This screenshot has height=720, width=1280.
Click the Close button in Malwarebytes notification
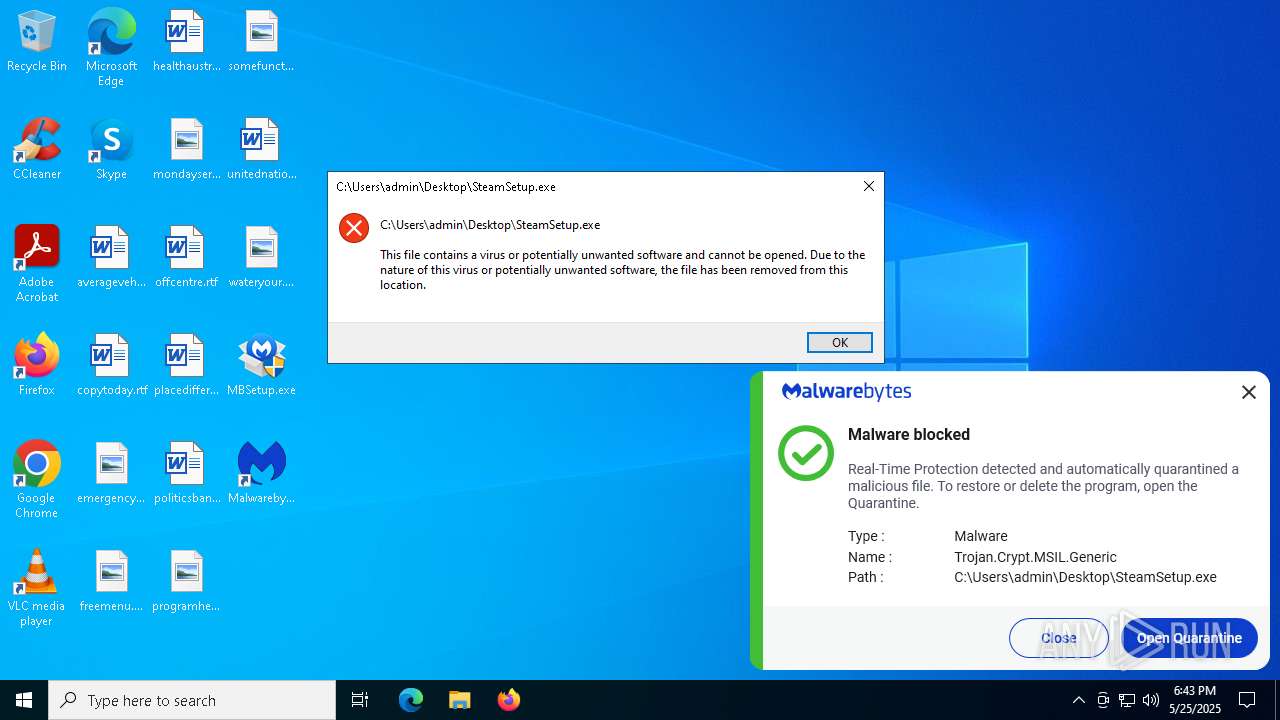tap(1059, 638)
